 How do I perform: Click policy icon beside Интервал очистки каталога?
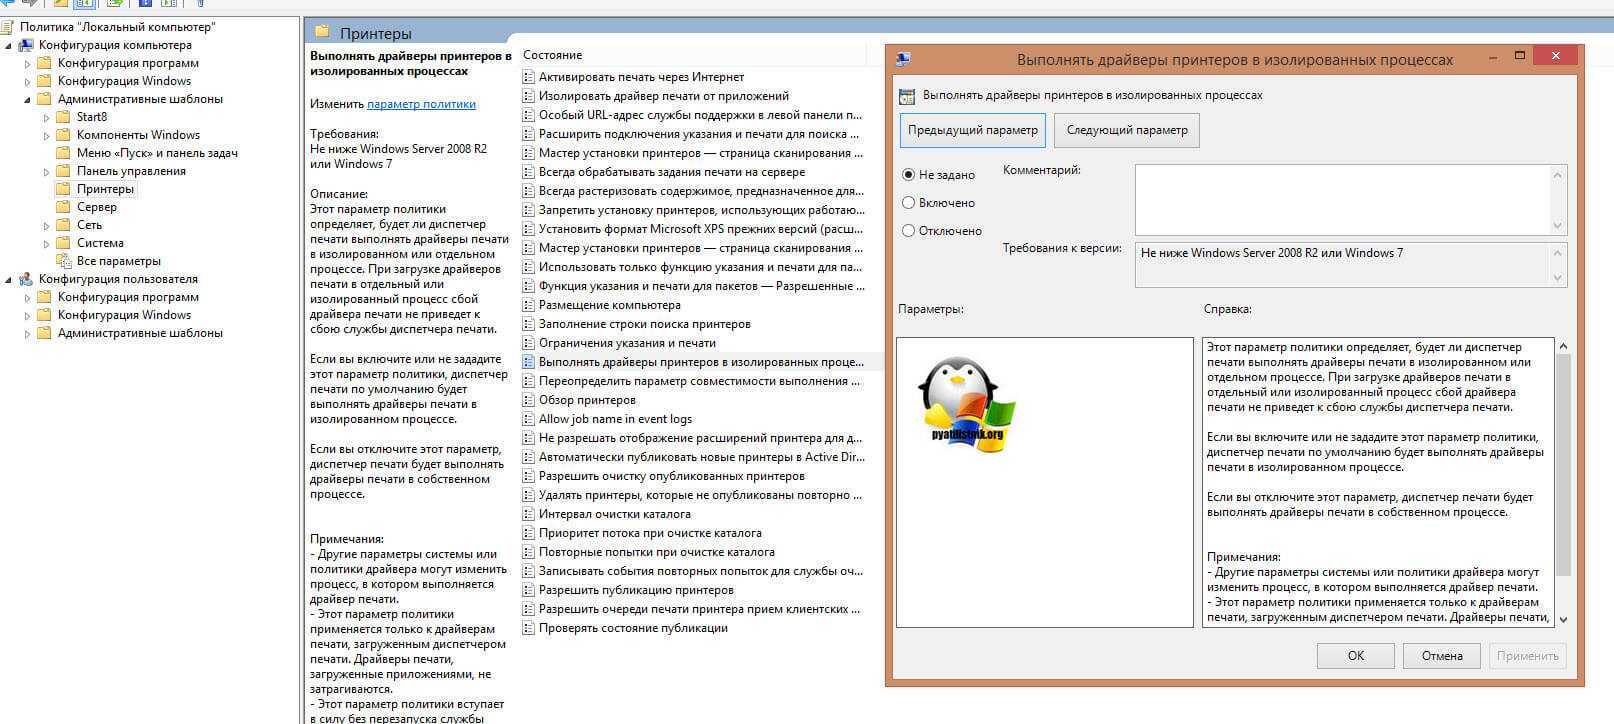(528, 514)
